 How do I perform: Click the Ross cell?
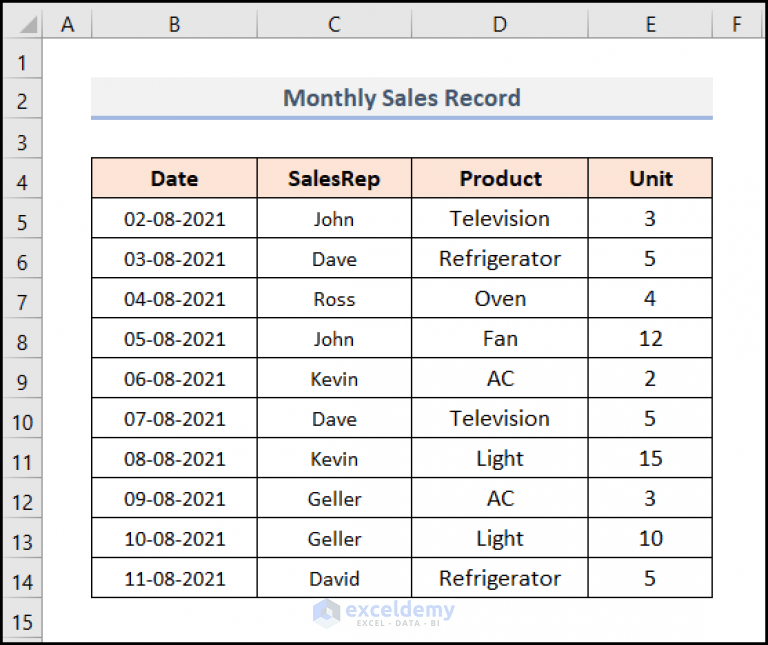coord(334,298)
